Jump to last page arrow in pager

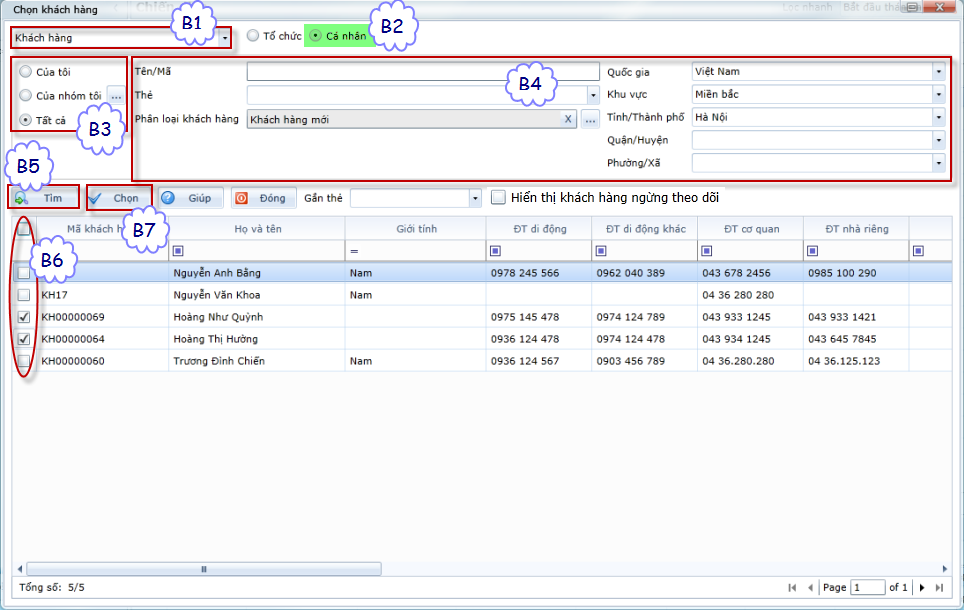click(x=941, y=588)
